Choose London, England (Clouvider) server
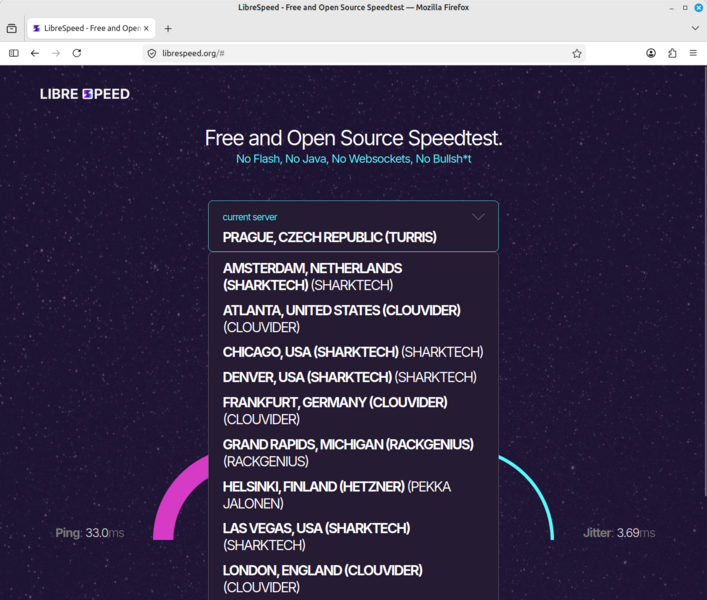This screenshot has width=707, height=600. point(354,579)
